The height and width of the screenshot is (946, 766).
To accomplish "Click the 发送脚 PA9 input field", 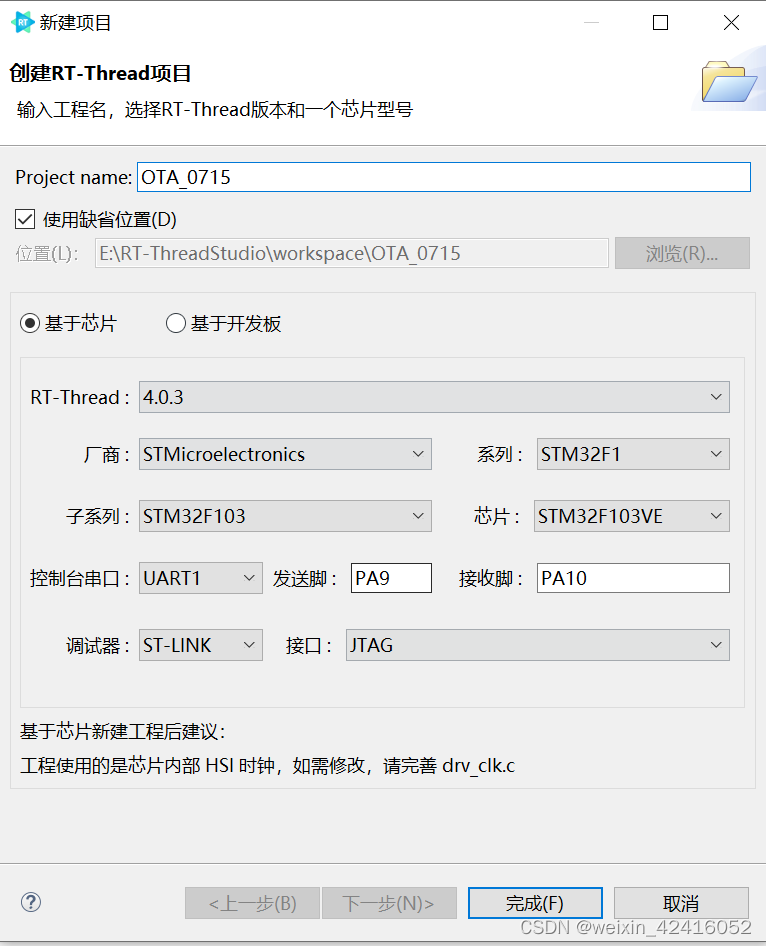I will point(391,578).
